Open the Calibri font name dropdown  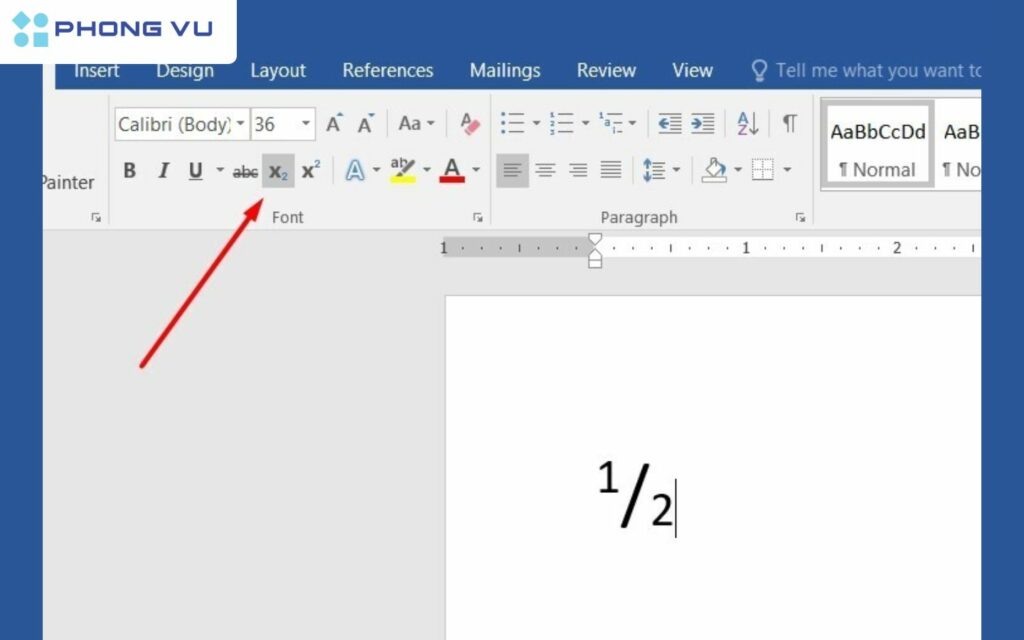pyautogui.click(x=239, y=124)
